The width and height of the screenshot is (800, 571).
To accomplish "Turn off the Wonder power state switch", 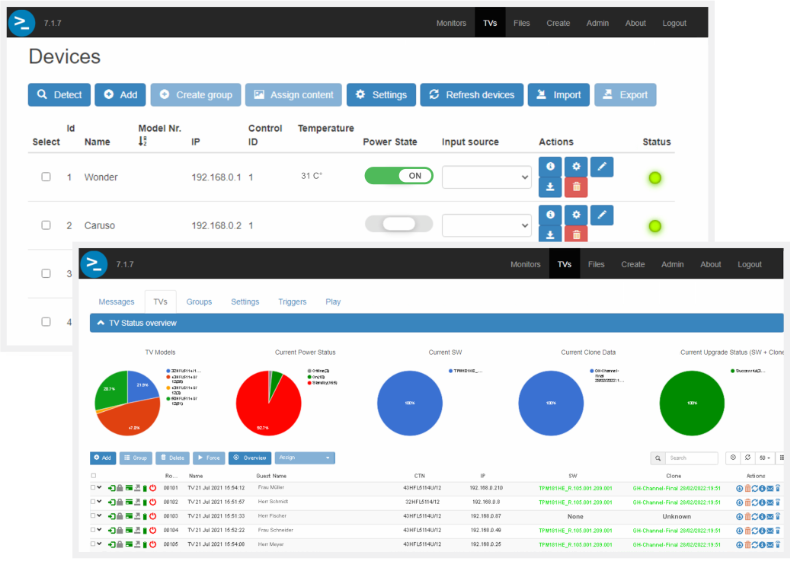I will pos(399,176).
